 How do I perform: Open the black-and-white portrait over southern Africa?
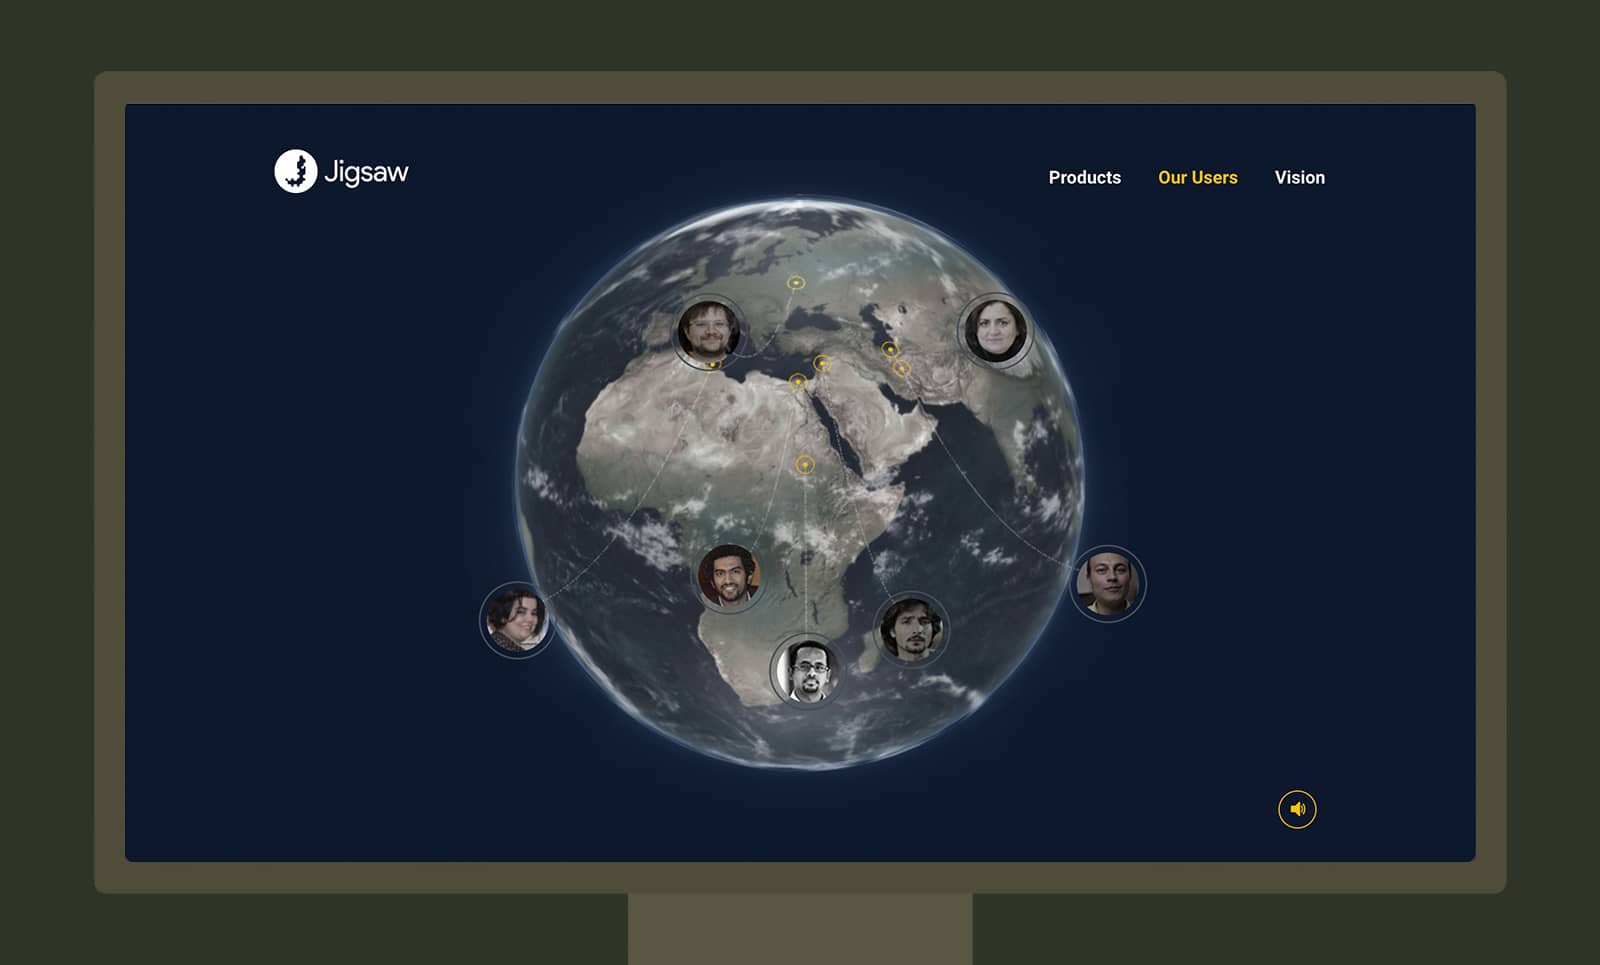pyautogui.click(x=806, y=670)
